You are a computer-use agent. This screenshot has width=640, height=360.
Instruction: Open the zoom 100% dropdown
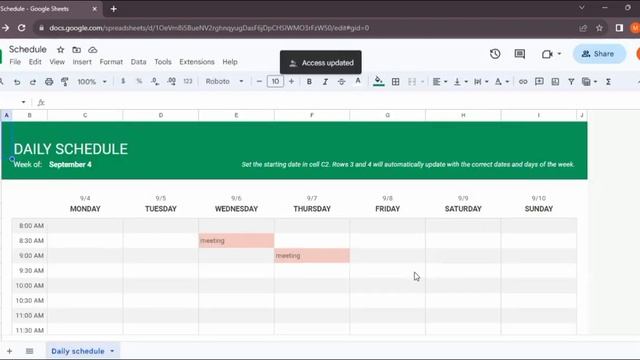click(x=92, y=82)
